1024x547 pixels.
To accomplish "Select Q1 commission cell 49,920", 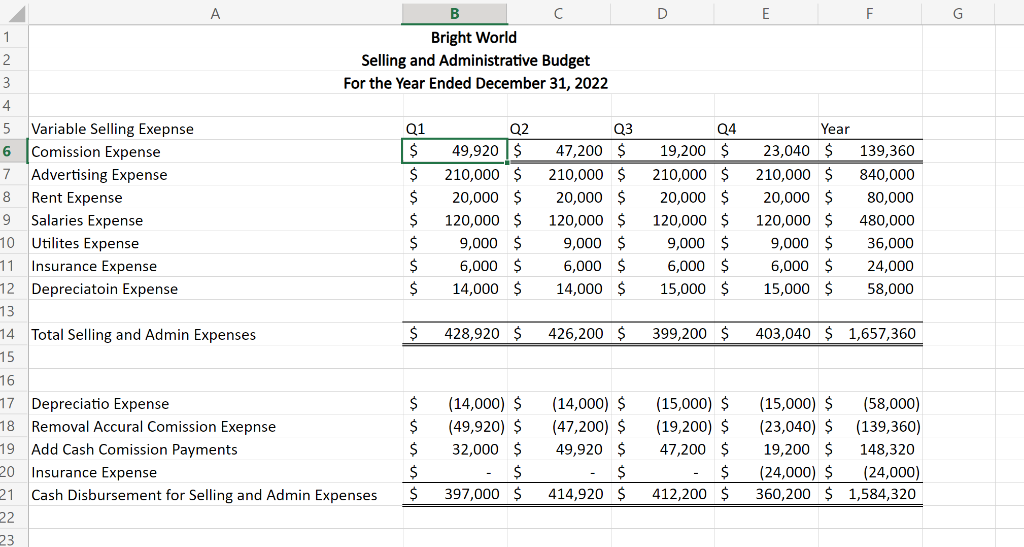I will (455, 151).
